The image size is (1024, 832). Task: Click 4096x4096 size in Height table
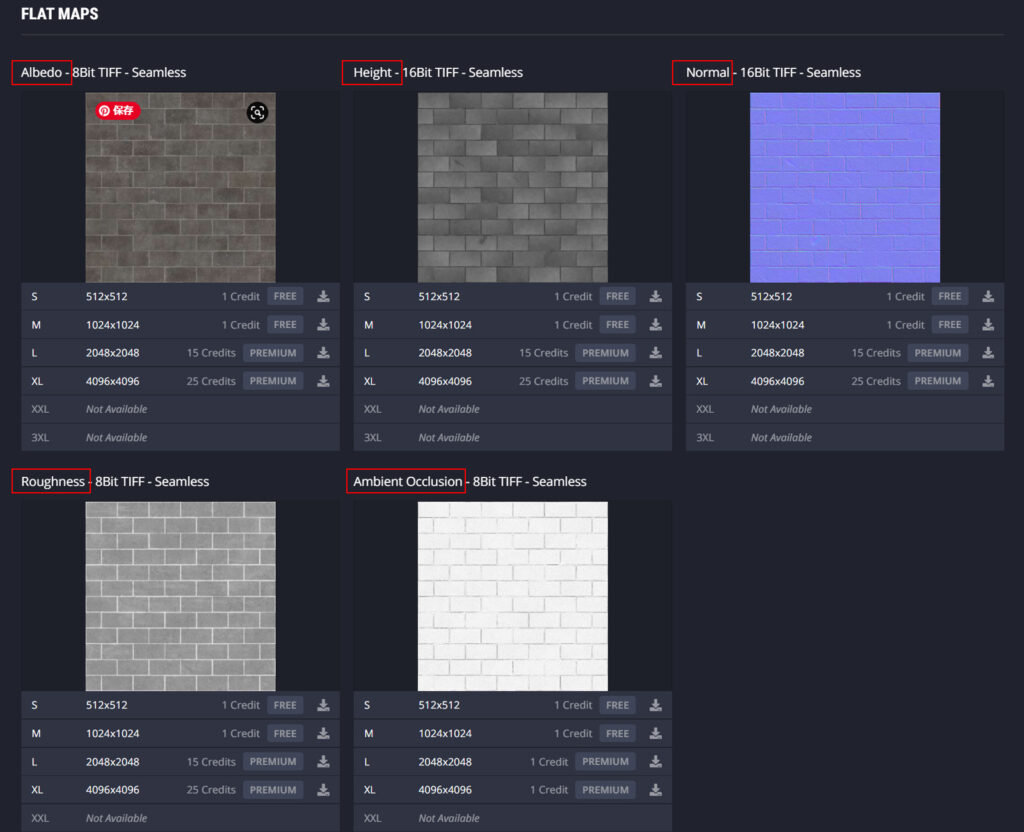point(445,381)
